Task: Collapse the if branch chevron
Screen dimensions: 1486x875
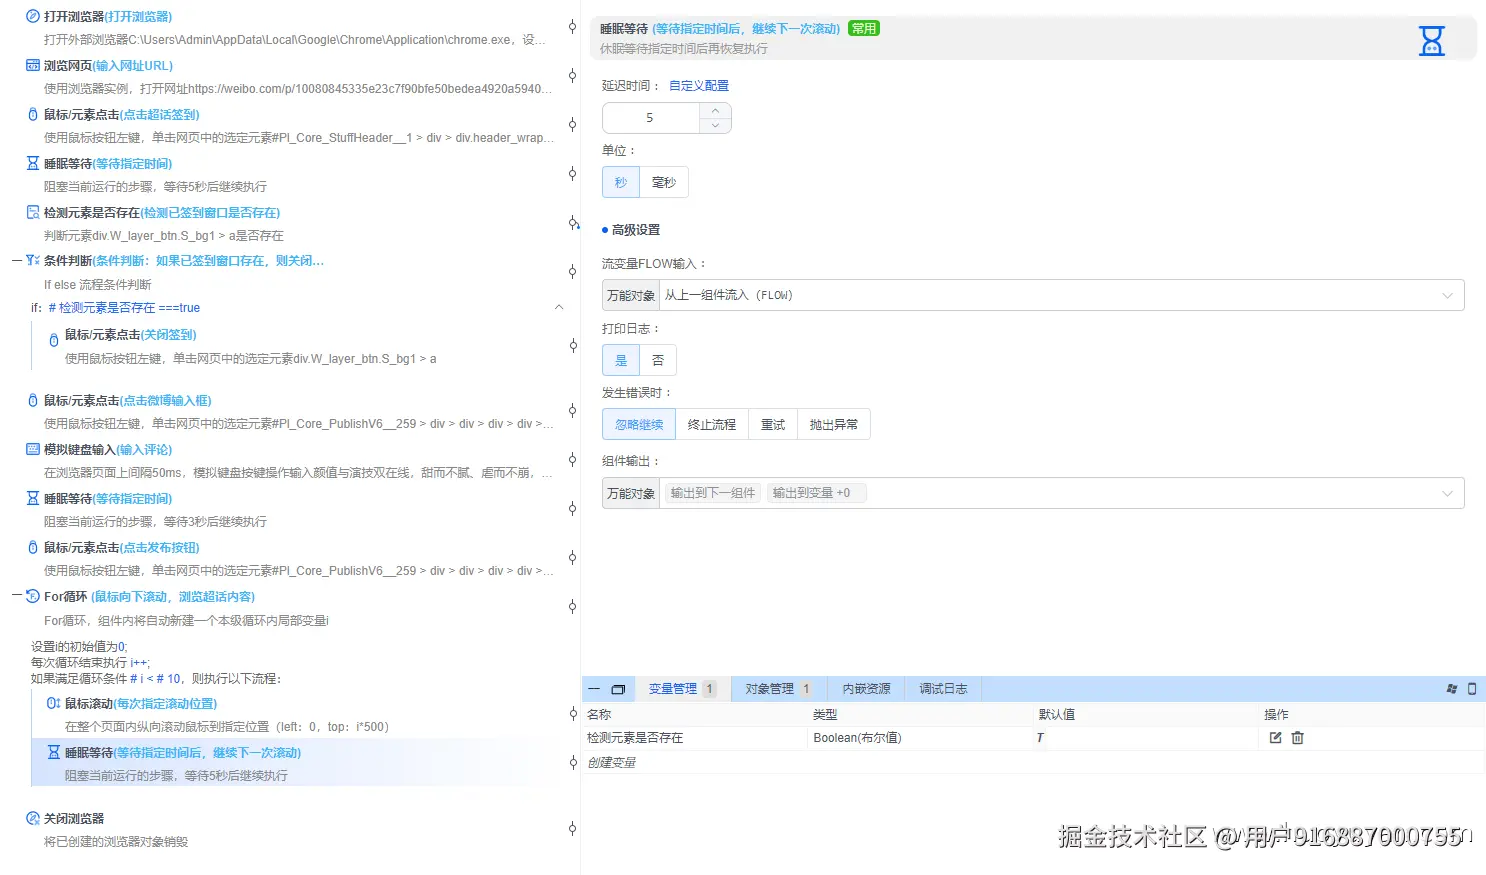Action: tap(559, 307)
